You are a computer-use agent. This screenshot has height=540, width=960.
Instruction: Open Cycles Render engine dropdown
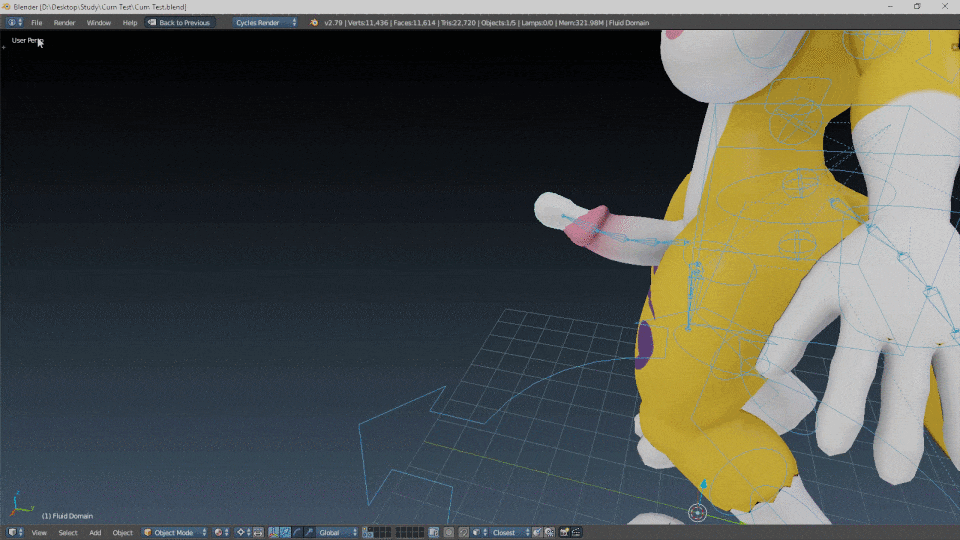[x=265, y=23]
